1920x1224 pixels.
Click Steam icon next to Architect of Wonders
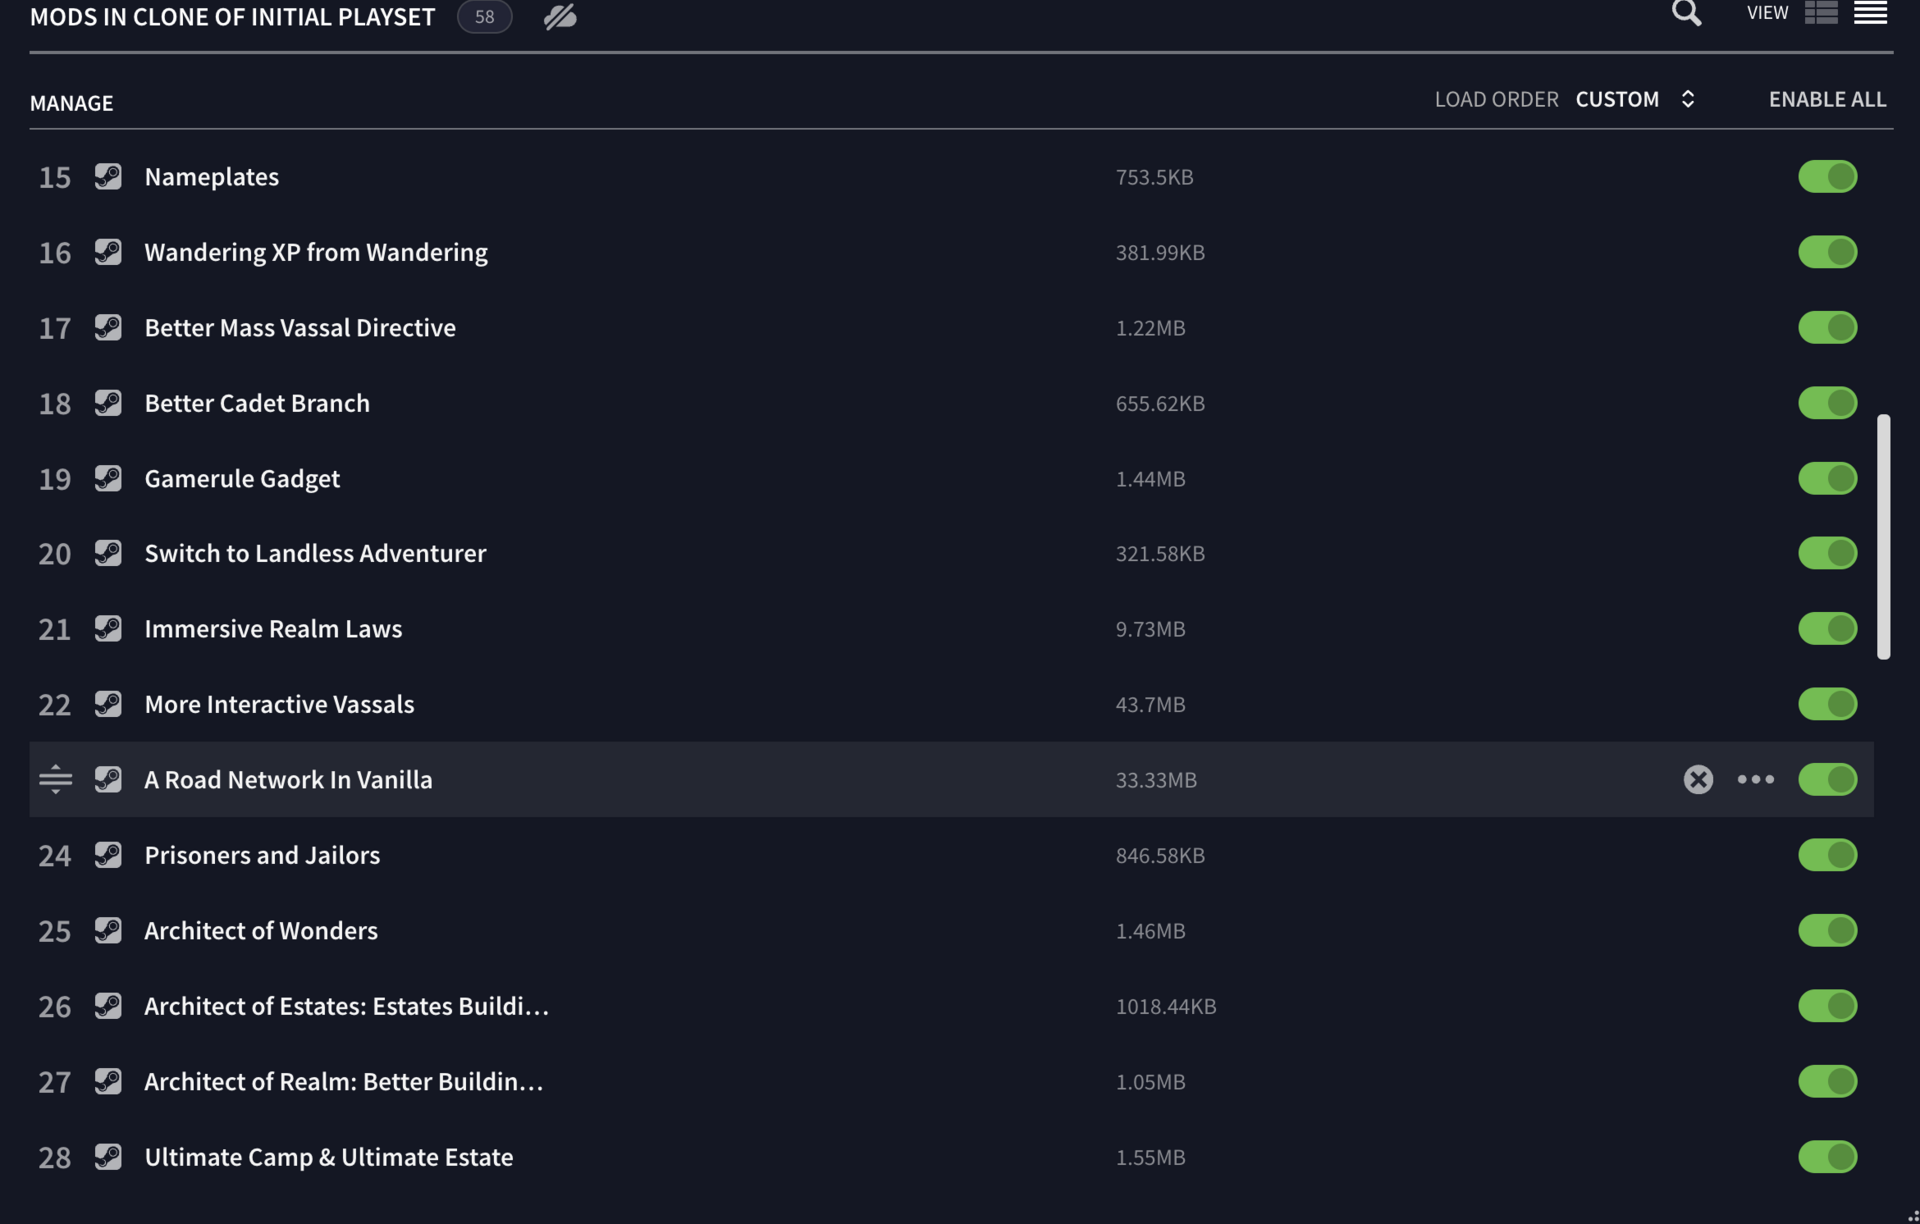108,930
